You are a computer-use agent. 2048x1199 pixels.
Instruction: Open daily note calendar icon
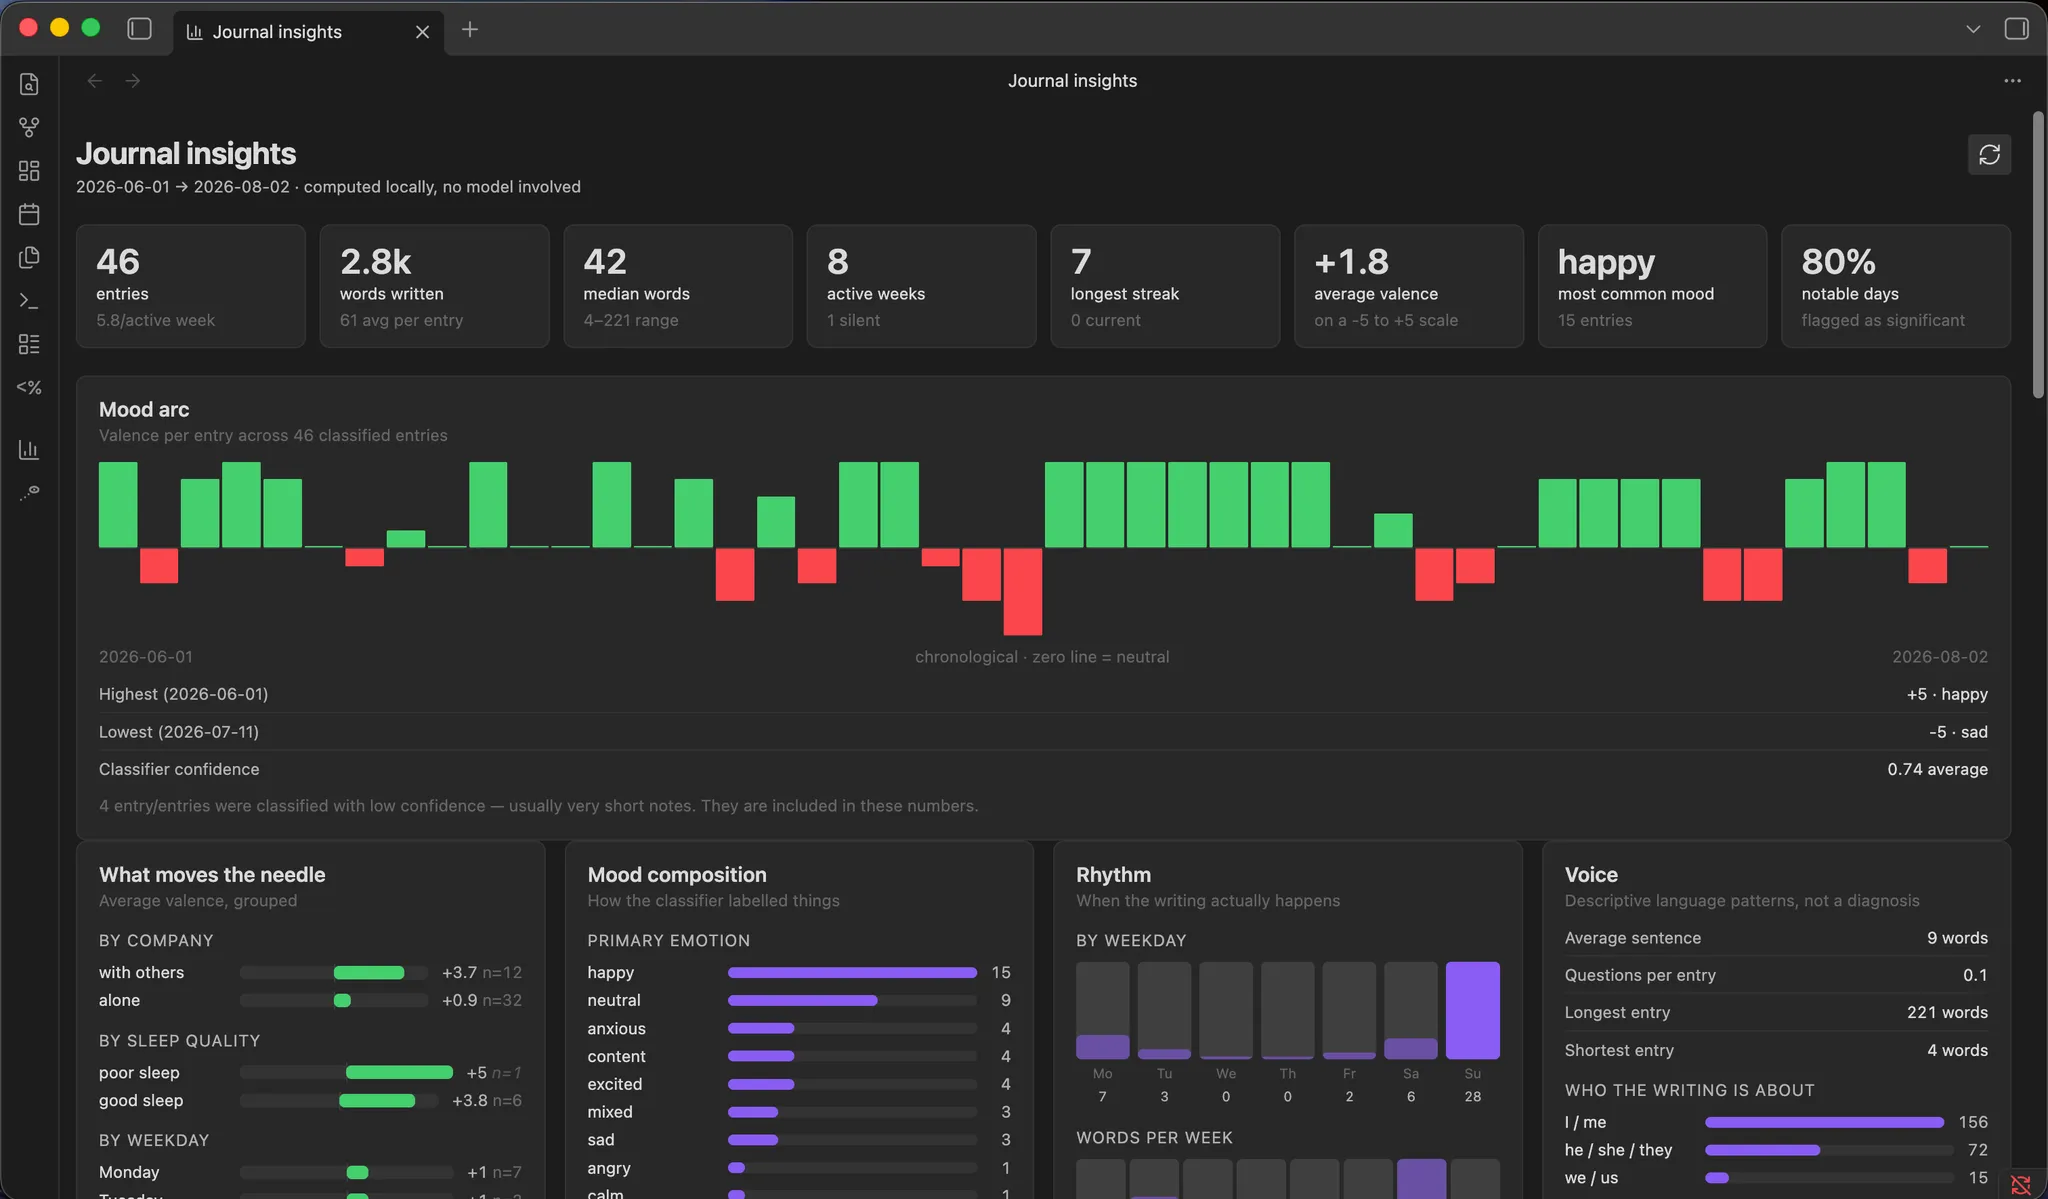click(29, 214)
